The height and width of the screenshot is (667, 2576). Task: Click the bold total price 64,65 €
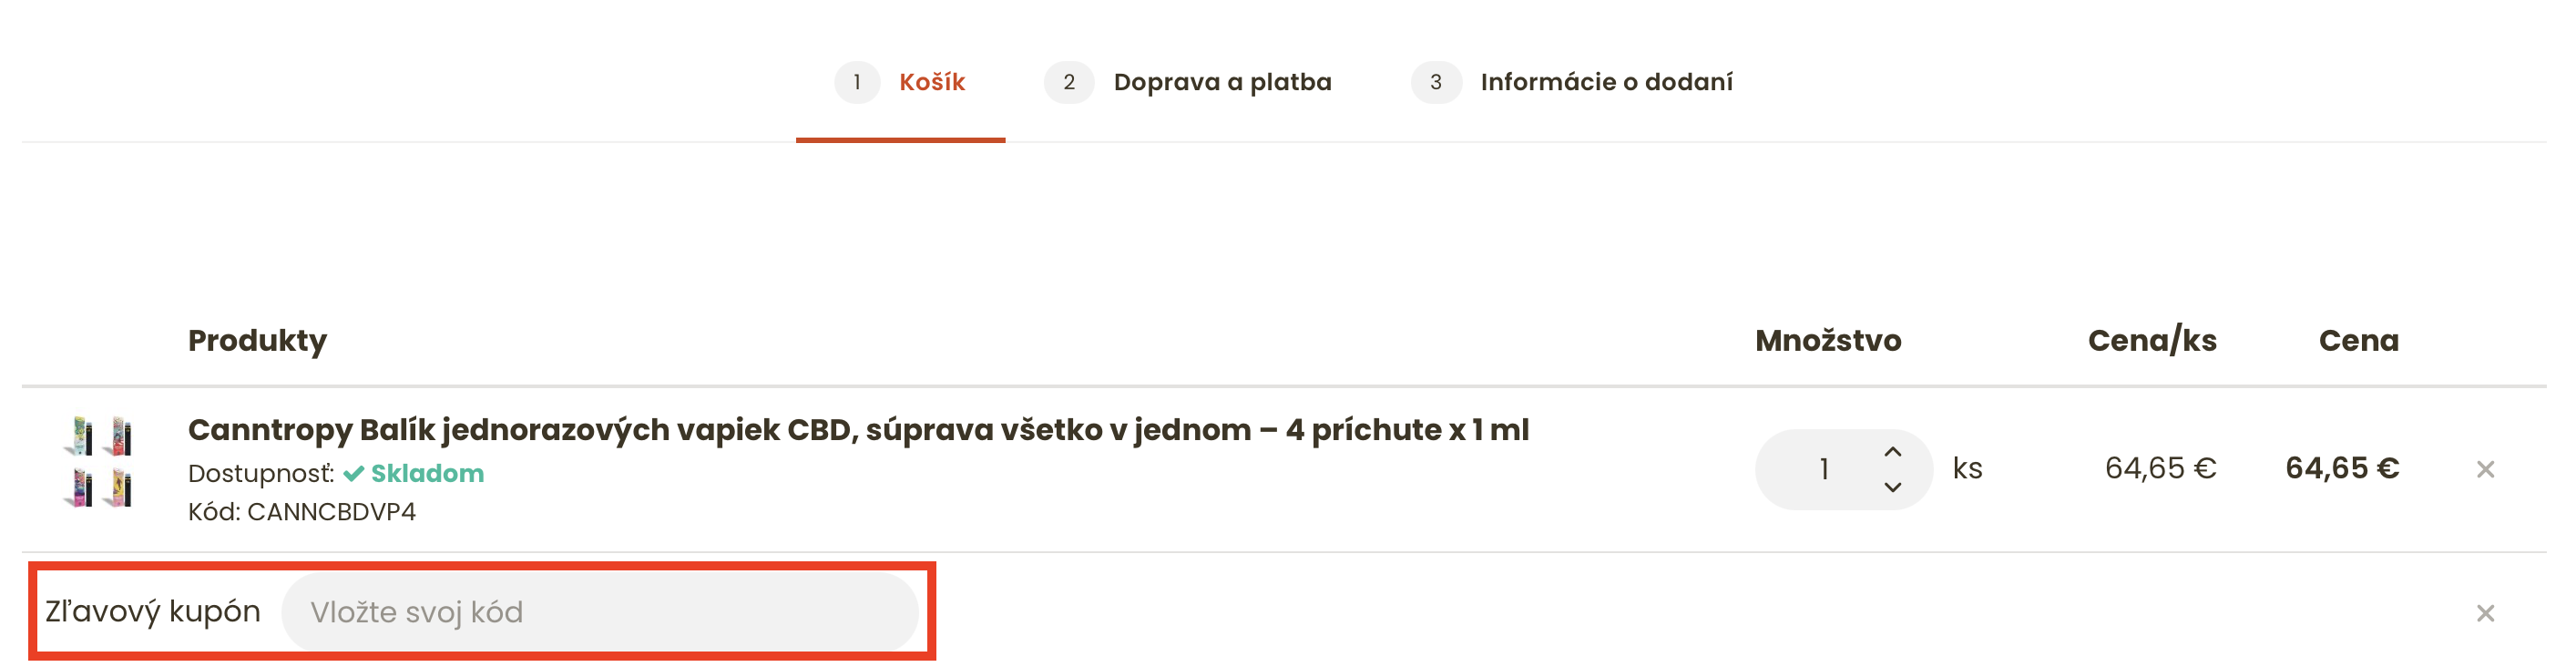(x=2341, y=468)
